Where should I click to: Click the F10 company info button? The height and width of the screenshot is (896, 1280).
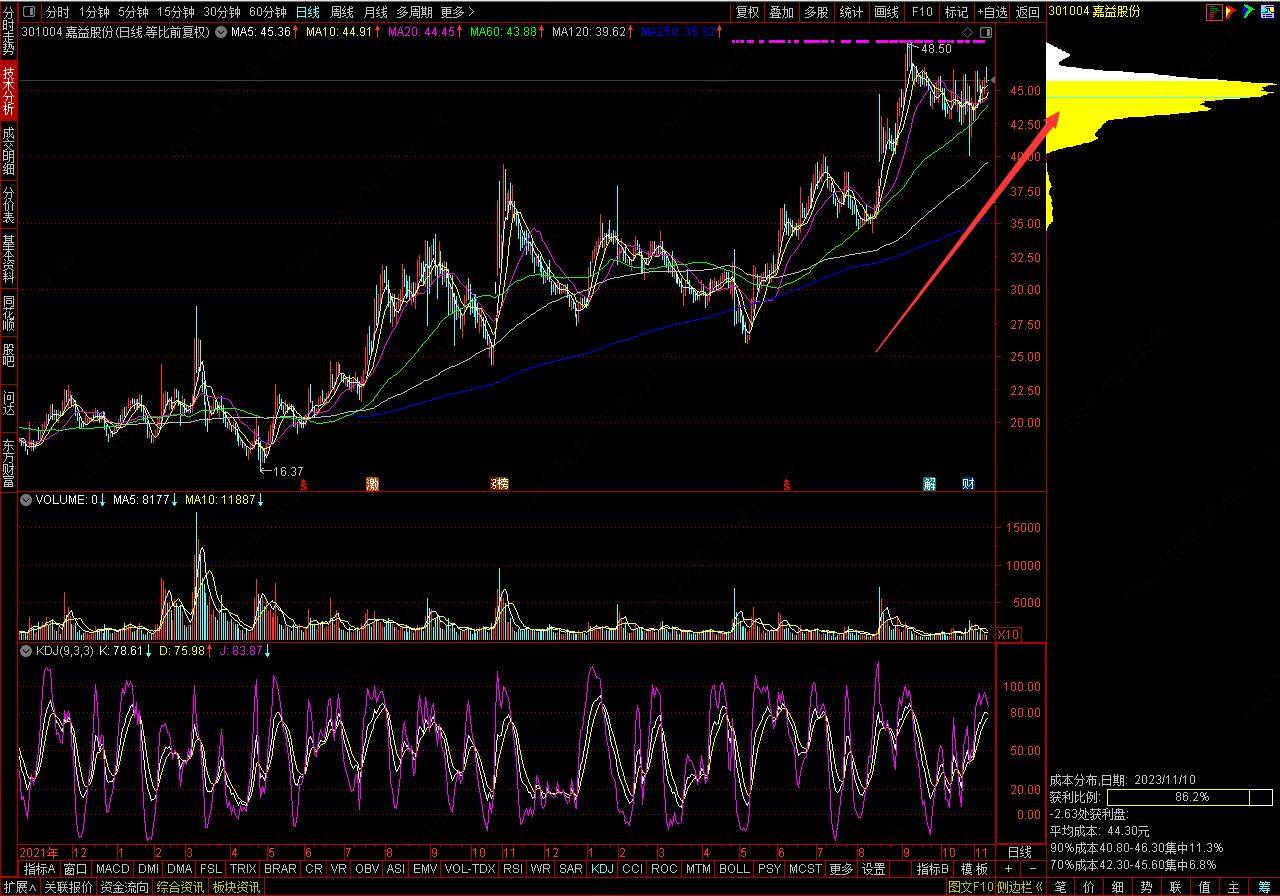[x=922, y=12]
